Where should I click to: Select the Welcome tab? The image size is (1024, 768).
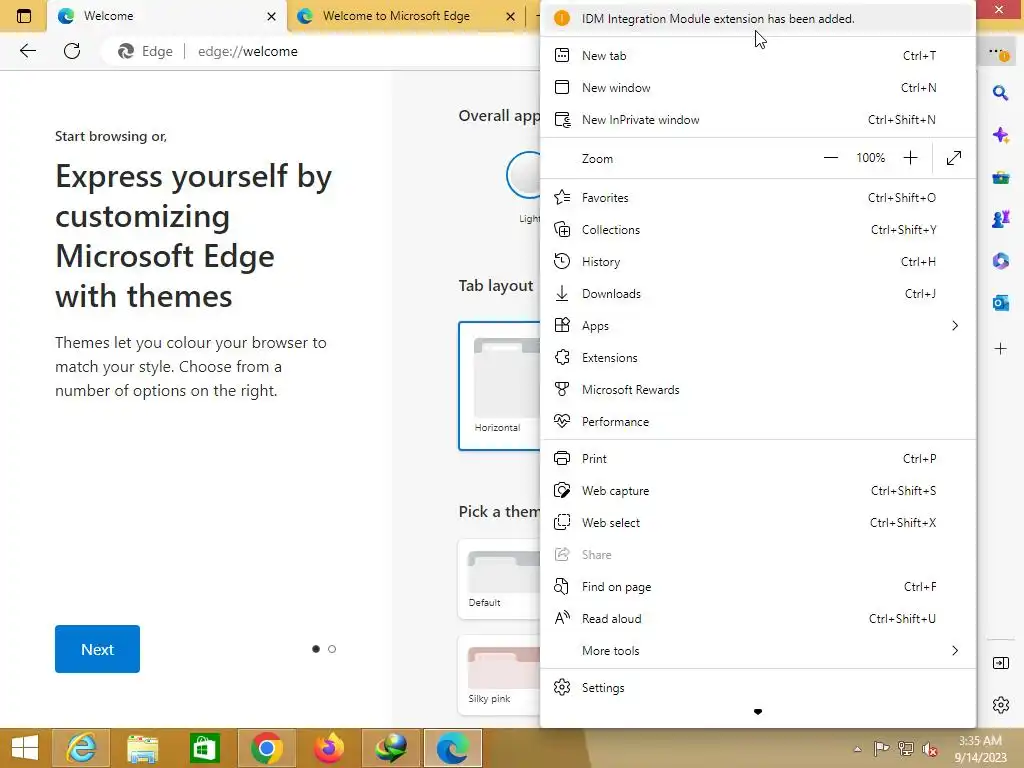(167, 16)
